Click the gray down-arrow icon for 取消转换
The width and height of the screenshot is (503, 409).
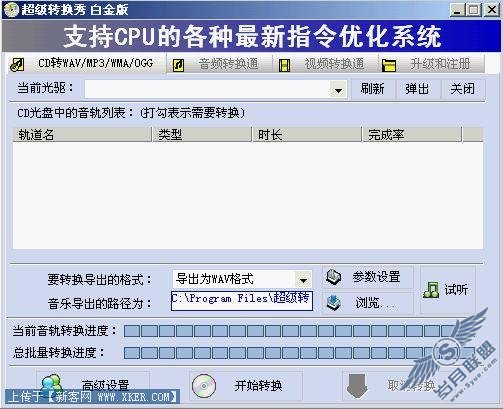[x=357, y=386]
